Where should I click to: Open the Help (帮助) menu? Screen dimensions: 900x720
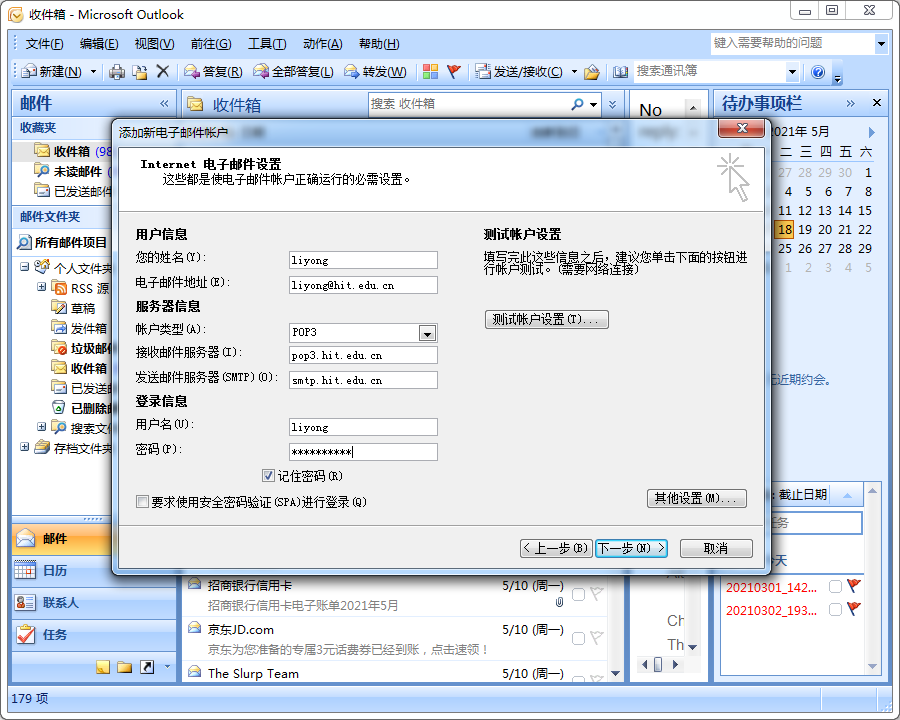(379, 44)
